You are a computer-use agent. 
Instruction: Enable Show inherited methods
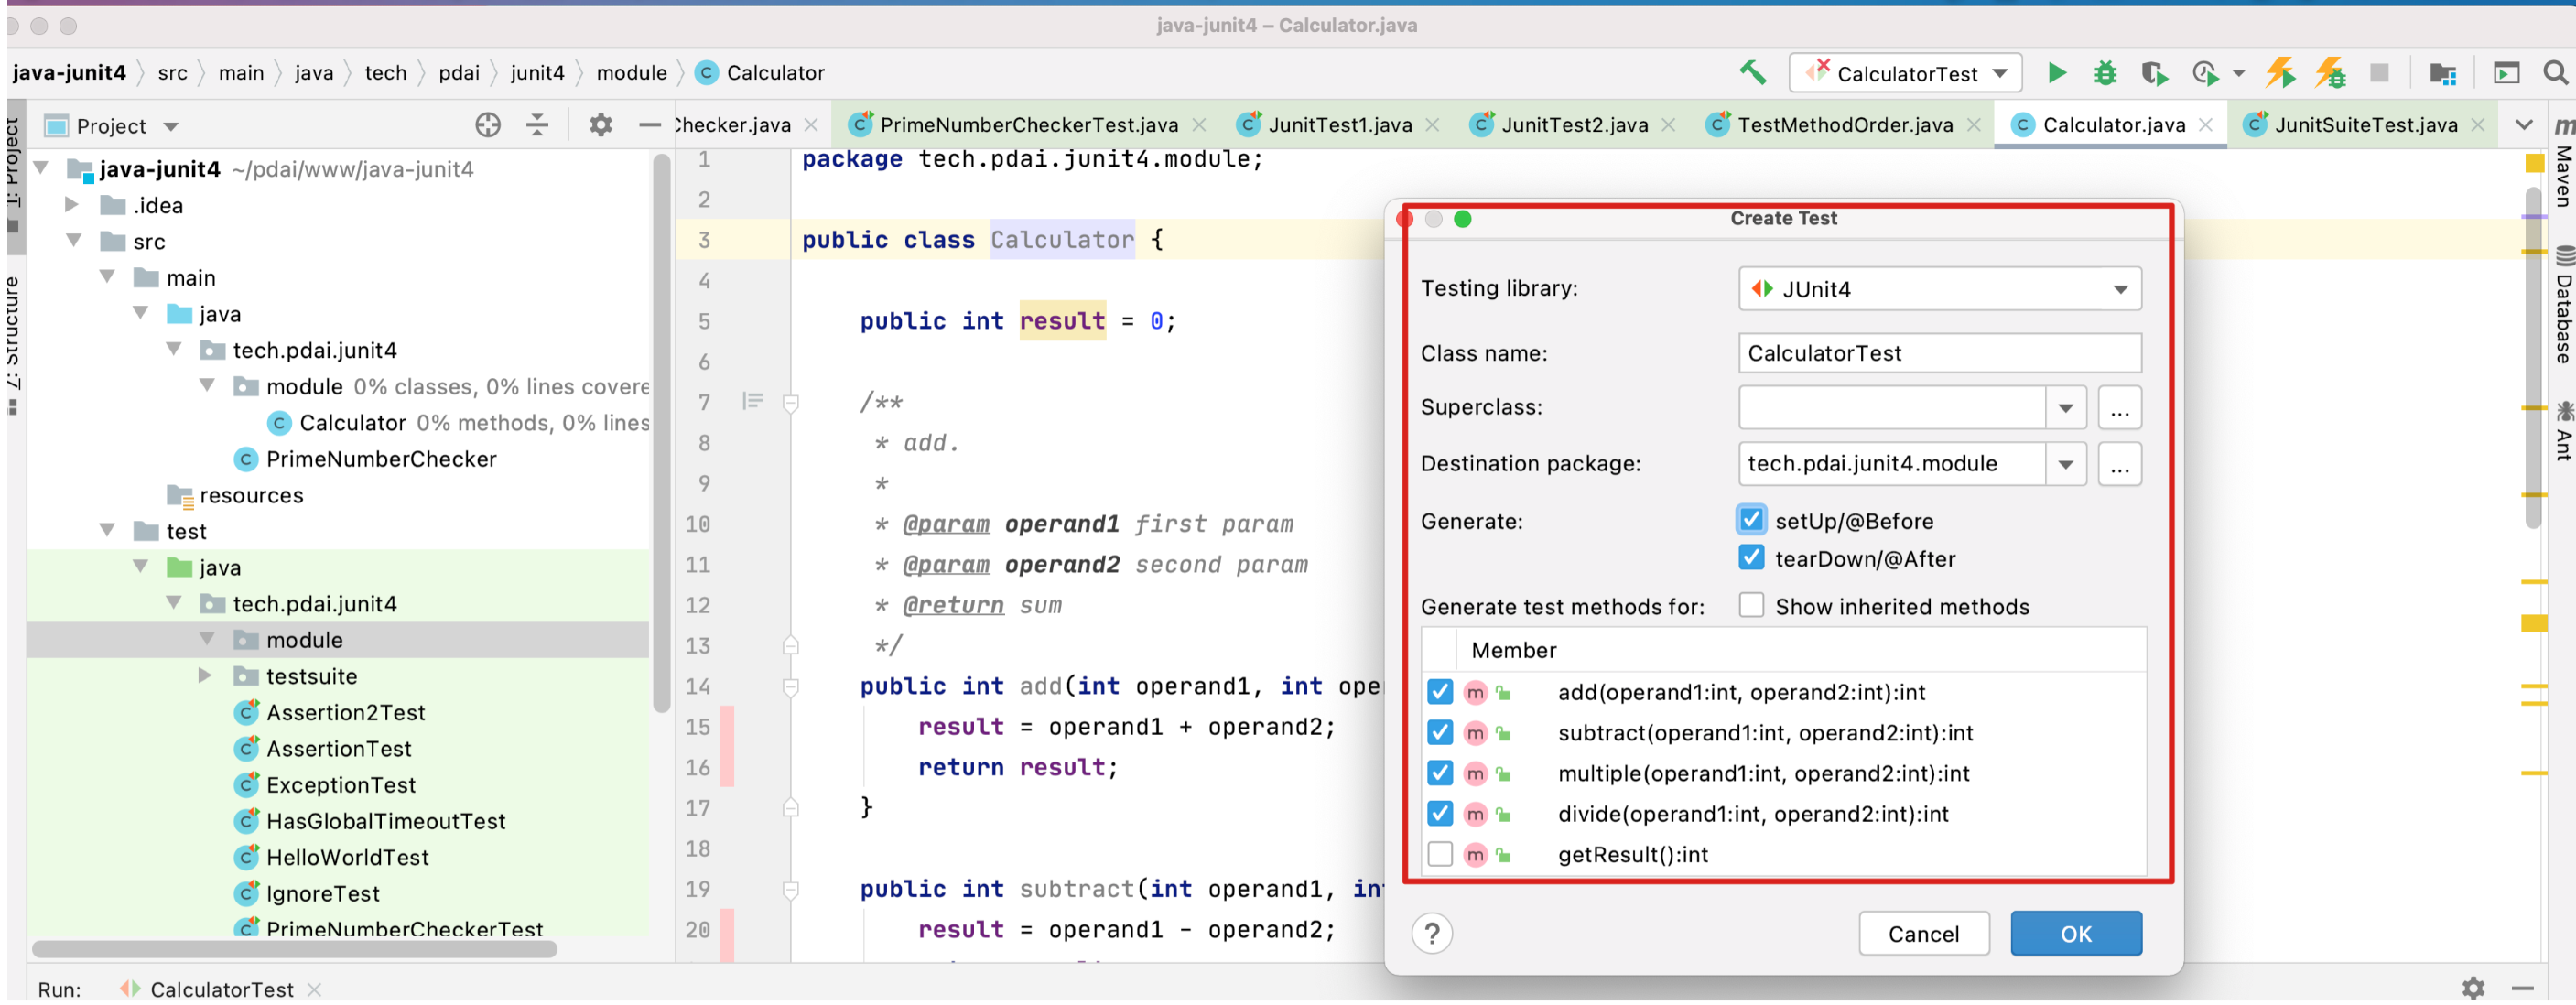point(1751,606)
